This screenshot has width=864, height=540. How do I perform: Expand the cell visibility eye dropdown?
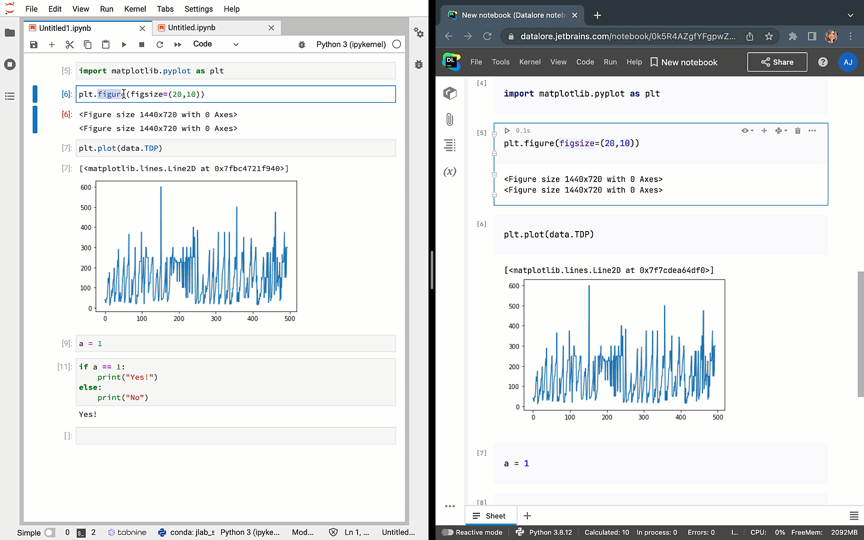pyautogui.click(x=747, y=131)
